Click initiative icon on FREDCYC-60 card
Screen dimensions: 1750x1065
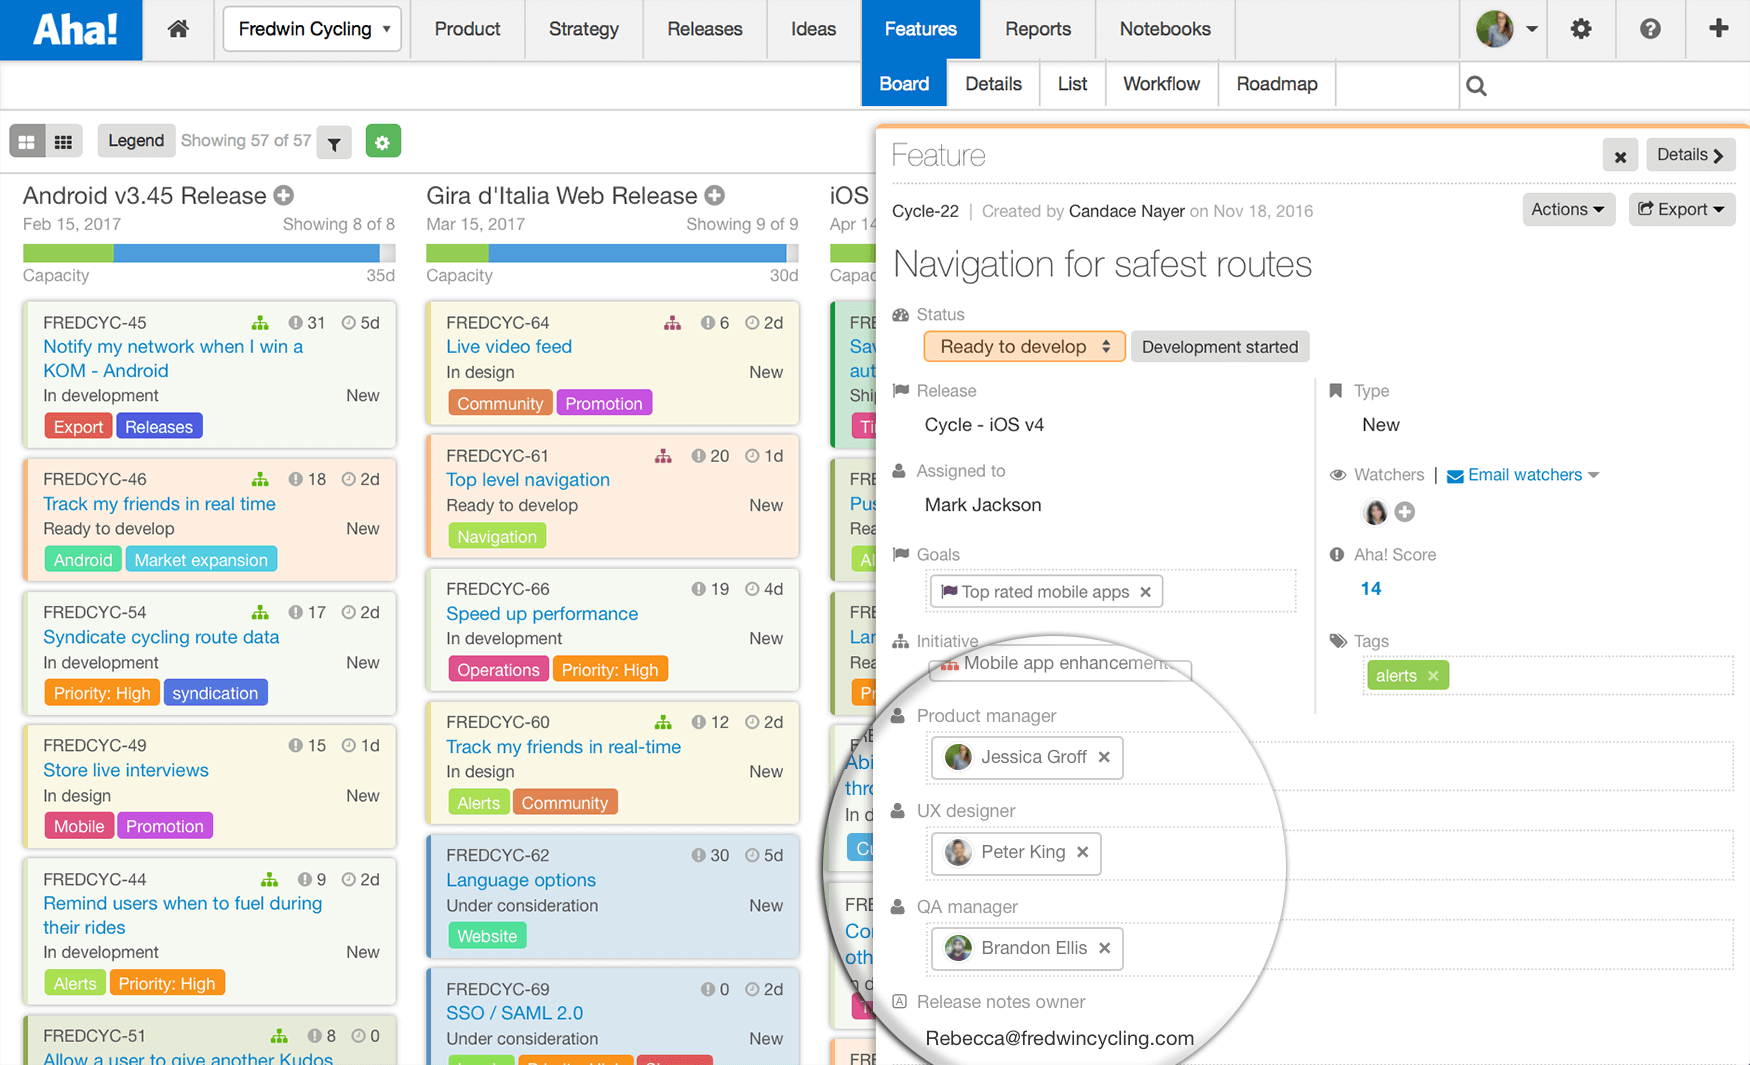click(663, 722)
